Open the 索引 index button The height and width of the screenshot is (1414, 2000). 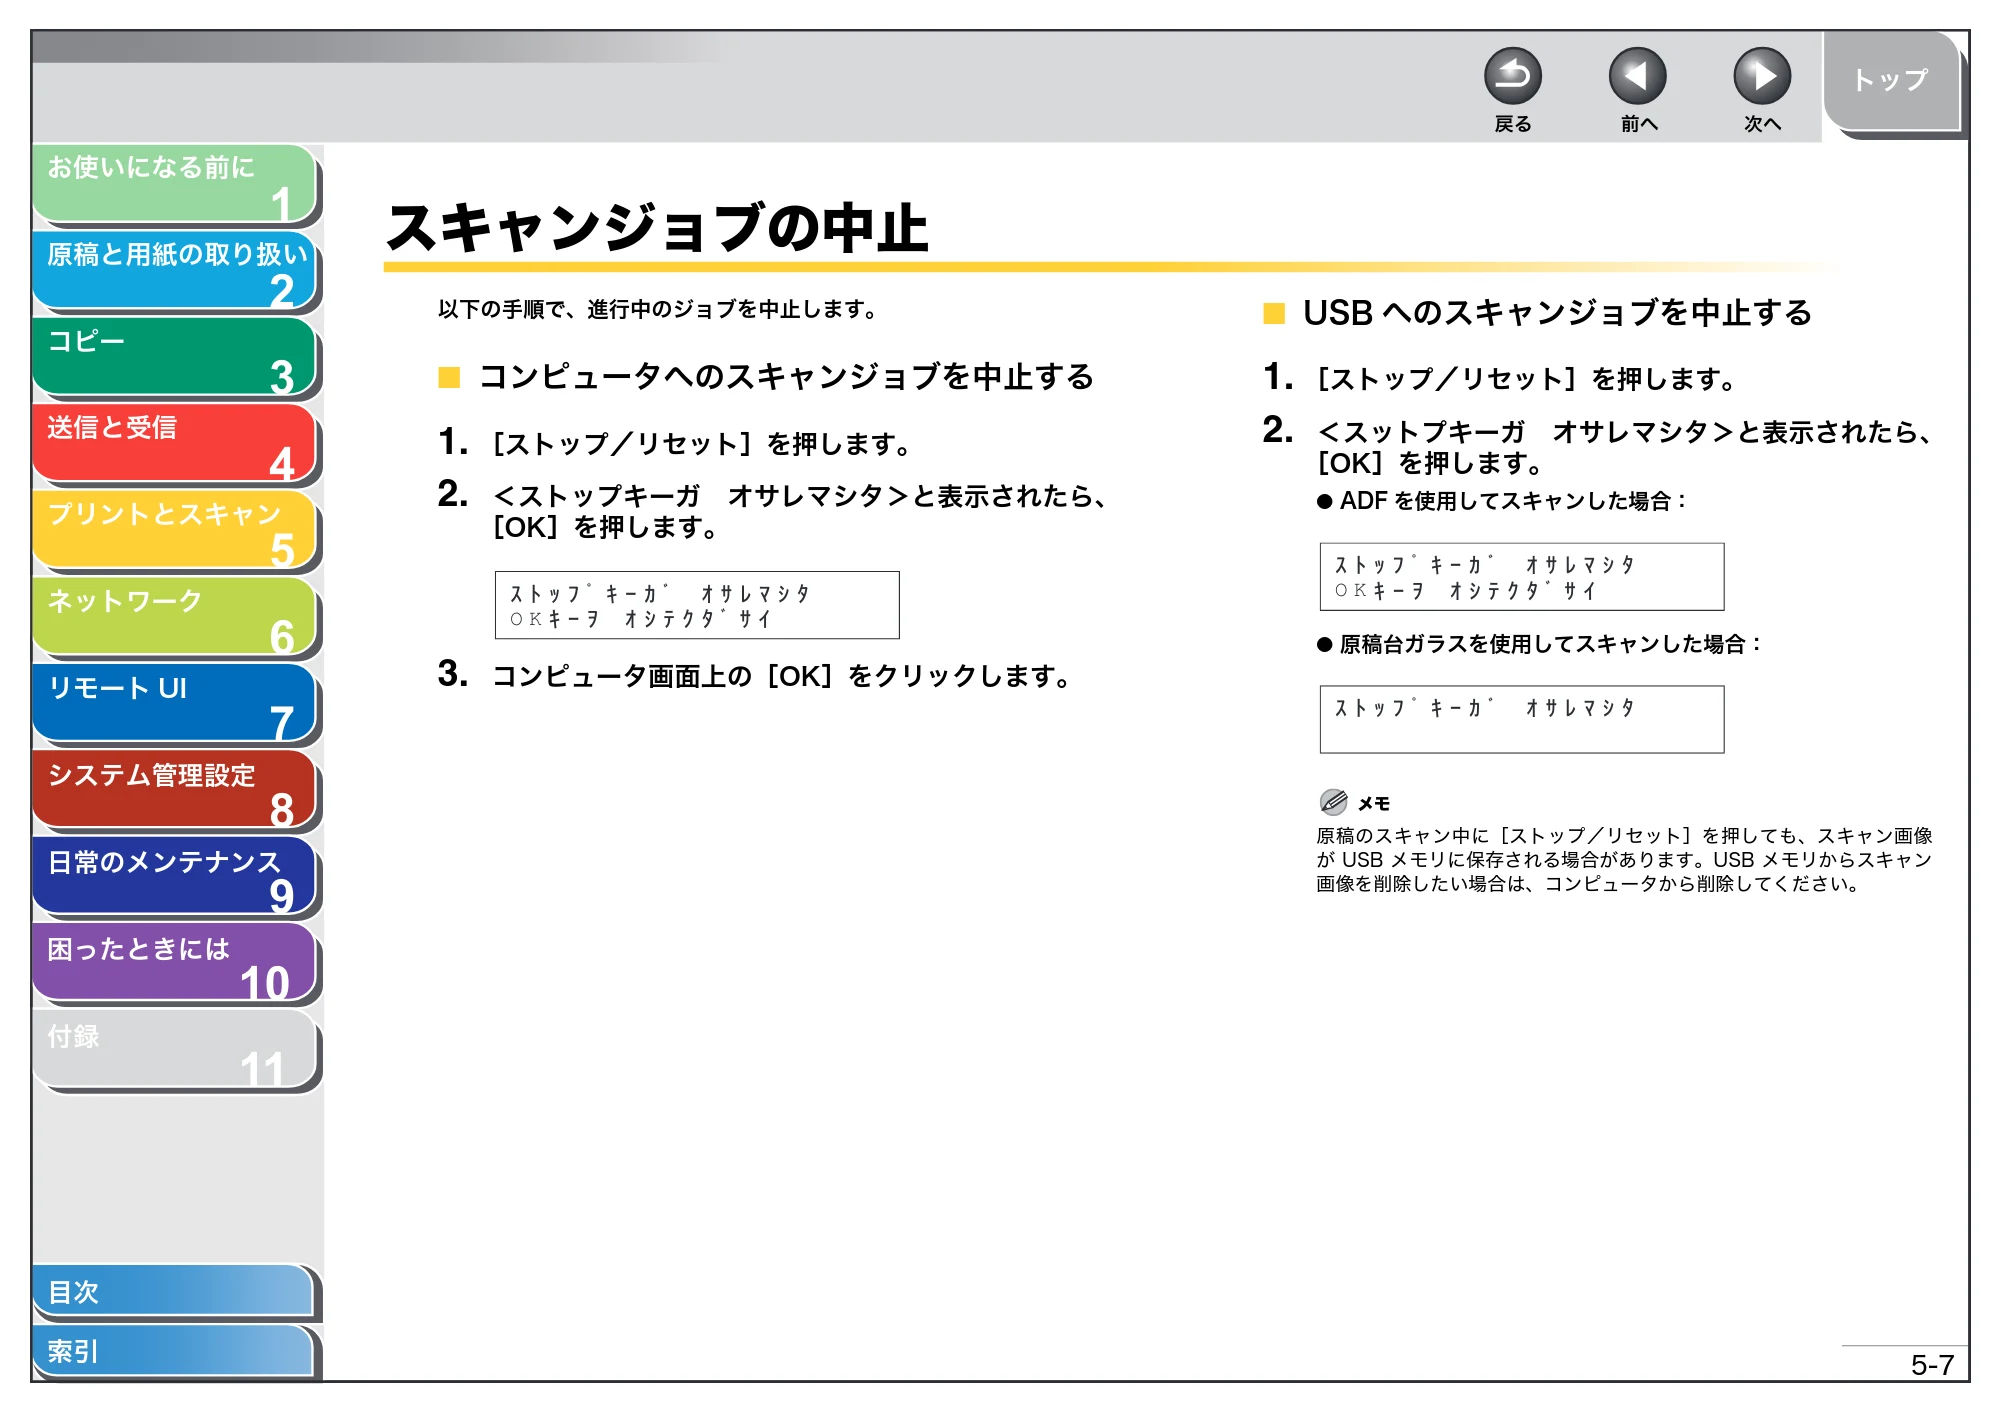point(174,1351)
